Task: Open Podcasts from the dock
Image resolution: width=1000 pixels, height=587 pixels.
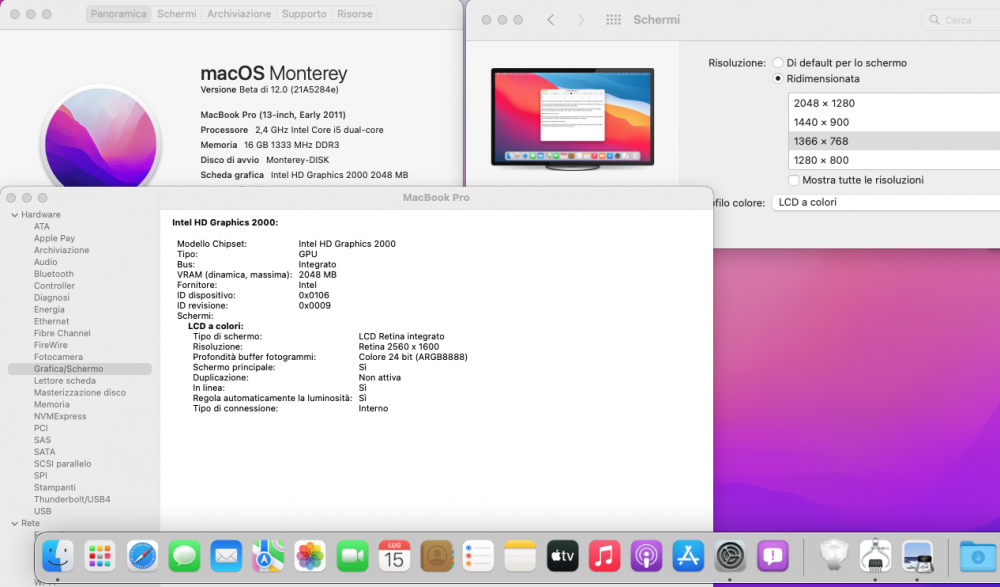Action: pos(646,556)
